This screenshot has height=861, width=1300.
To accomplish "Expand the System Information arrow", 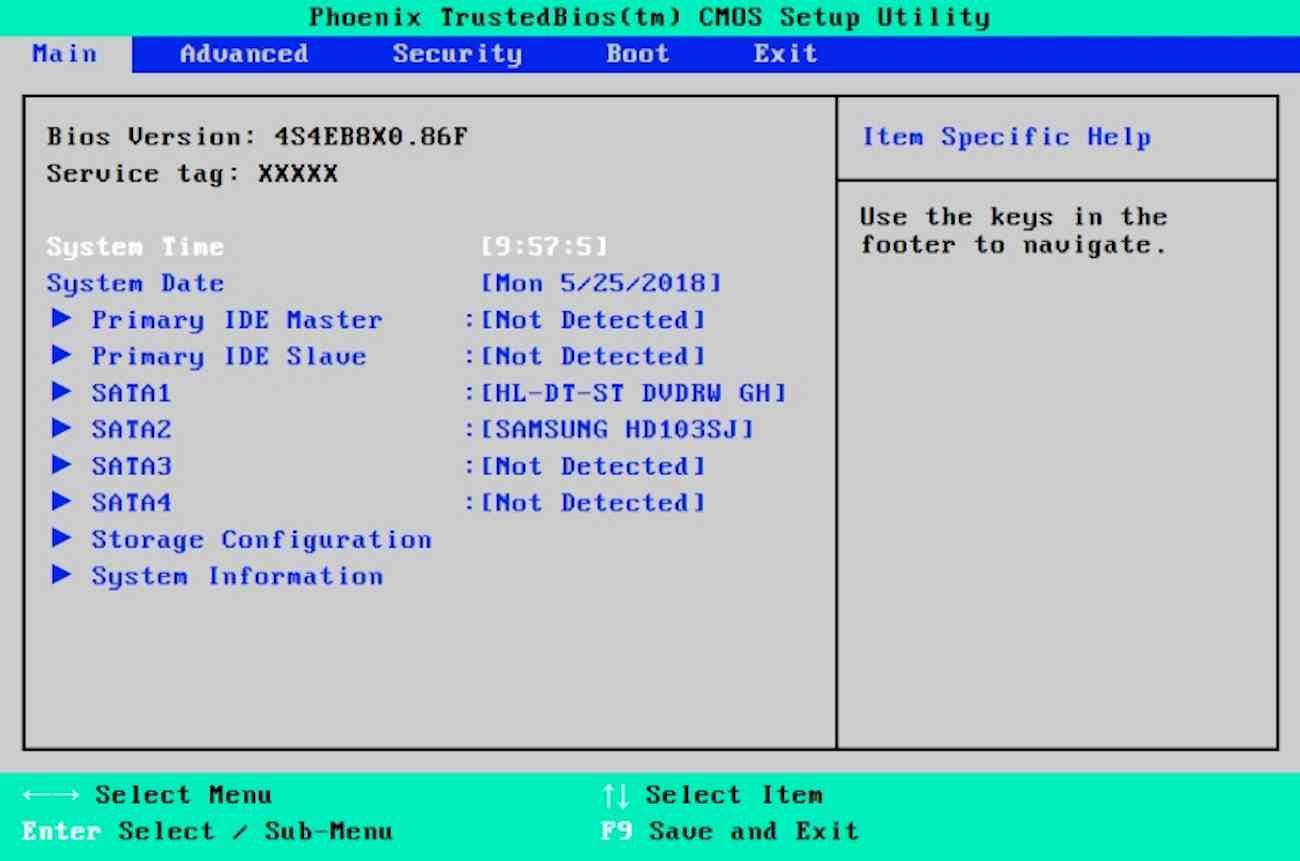I will pos(62,576).
